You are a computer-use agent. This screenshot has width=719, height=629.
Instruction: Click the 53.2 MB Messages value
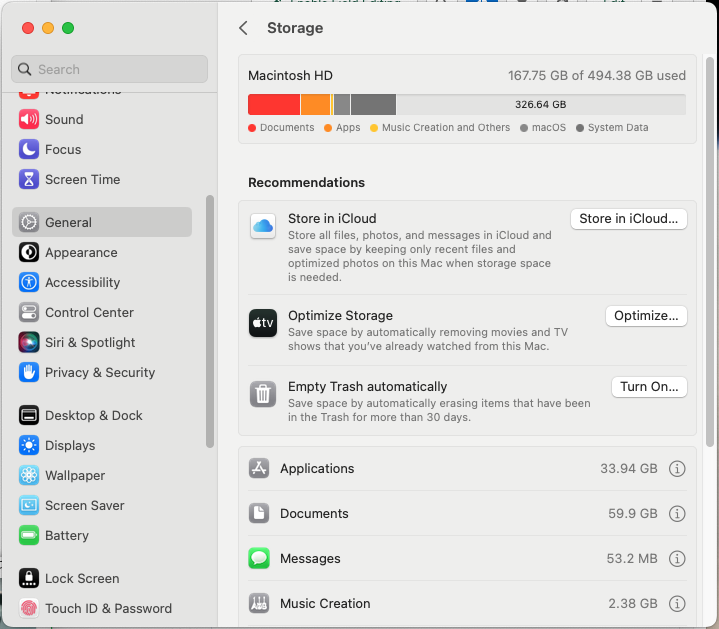632,558
